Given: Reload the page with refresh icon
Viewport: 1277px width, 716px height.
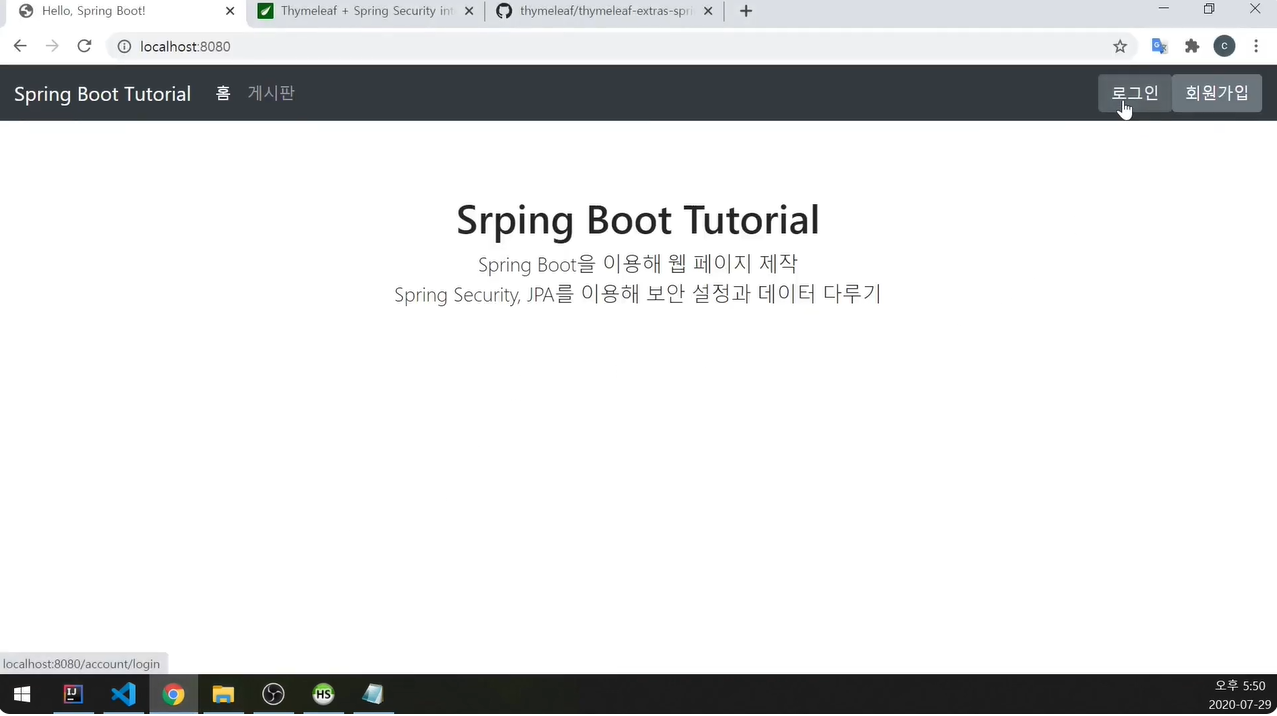Looking at the screenshot, I should pyautogui.click(x=85, y=46).
